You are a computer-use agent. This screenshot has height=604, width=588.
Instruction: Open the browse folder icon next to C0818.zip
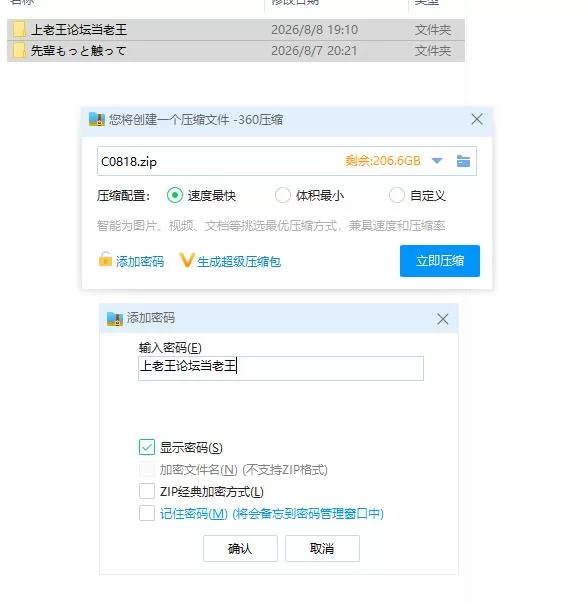click(463, 161)
